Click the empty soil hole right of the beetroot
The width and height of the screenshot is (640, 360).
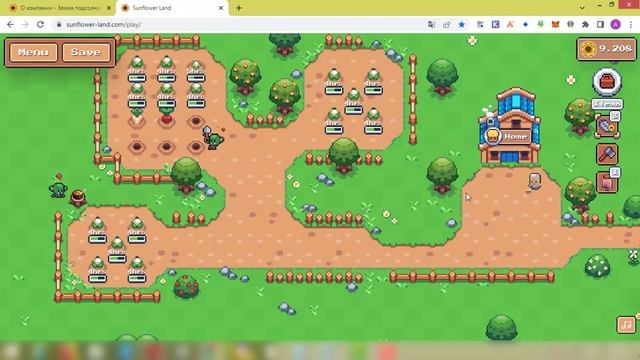(196, 121)
